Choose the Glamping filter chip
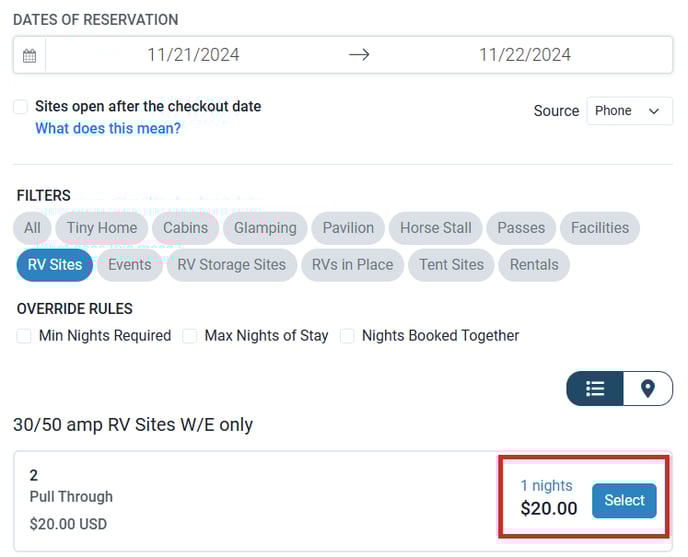This screenshot has height=557, width=688. (x=265, y=228)
